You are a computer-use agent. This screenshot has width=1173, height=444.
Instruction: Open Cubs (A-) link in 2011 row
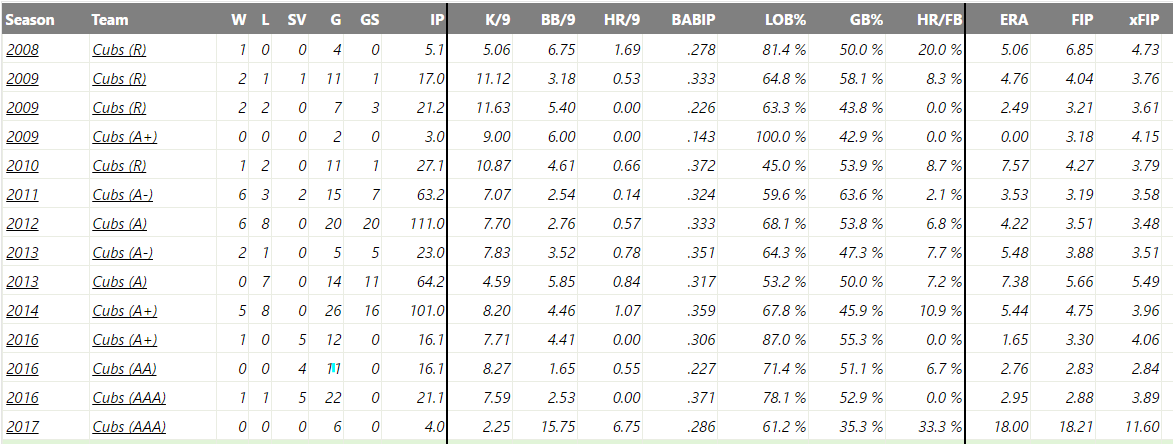[123, 195]
